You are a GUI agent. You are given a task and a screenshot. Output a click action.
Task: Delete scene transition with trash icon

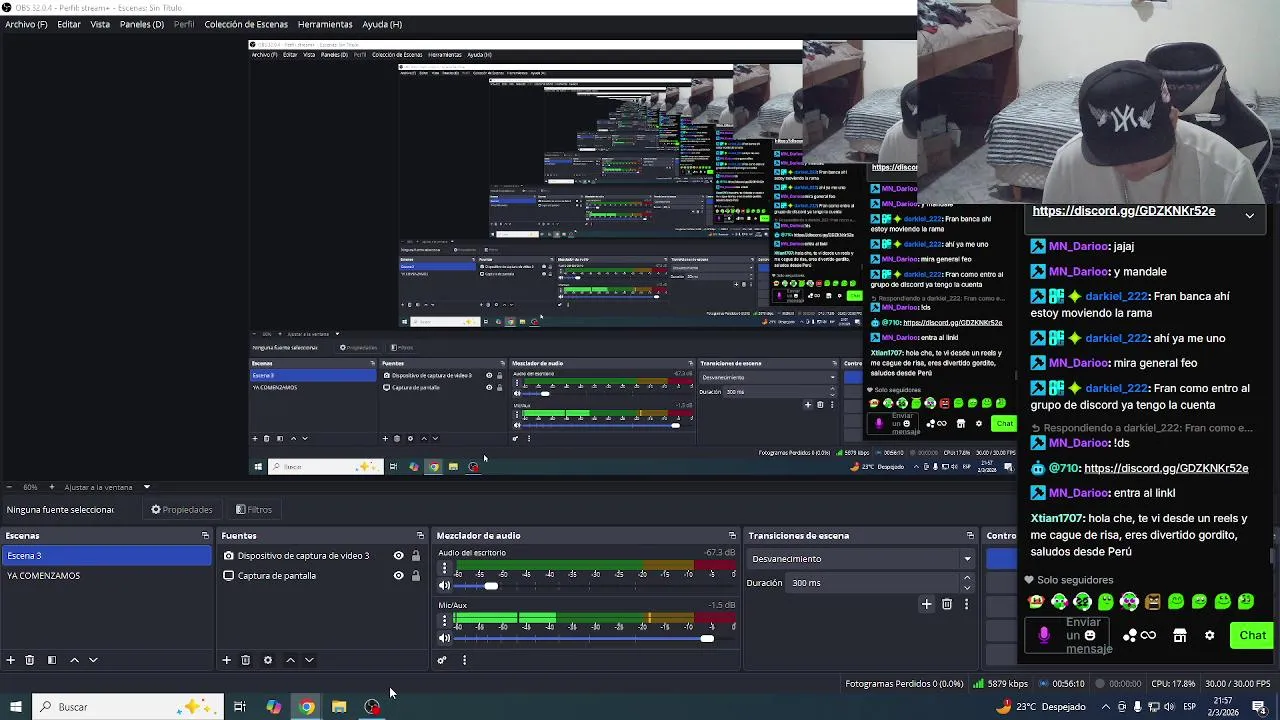[947, 604]
